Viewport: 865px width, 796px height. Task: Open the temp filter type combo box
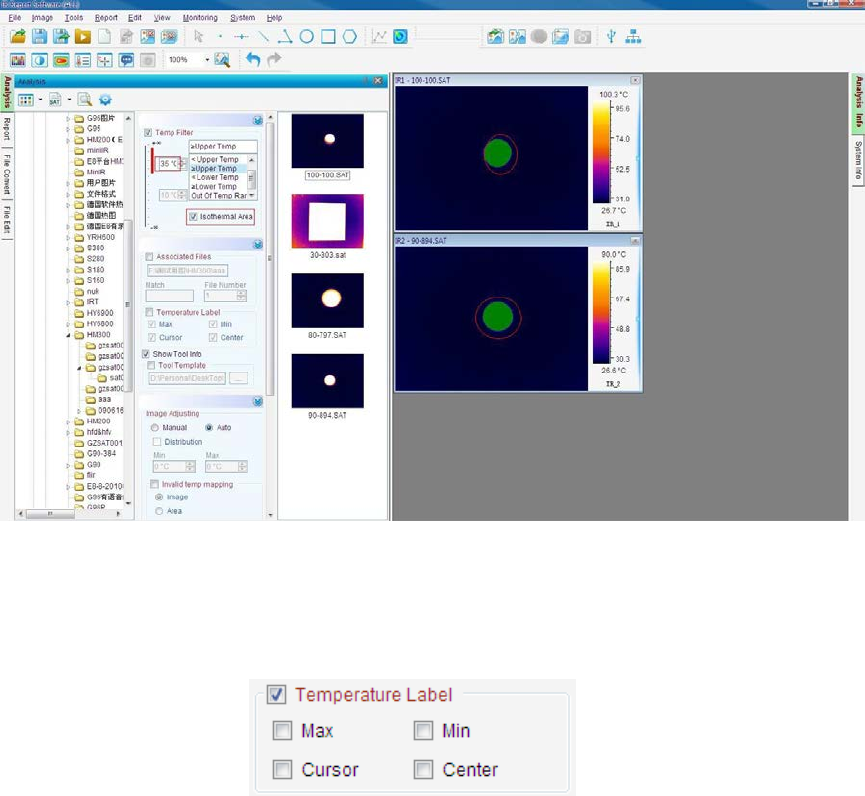pos(223,146)
